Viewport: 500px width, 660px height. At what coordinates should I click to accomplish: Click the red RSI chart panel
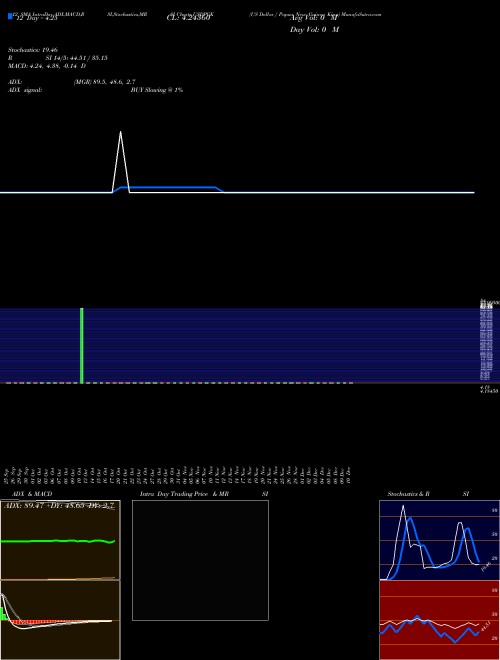click(439, 620)
